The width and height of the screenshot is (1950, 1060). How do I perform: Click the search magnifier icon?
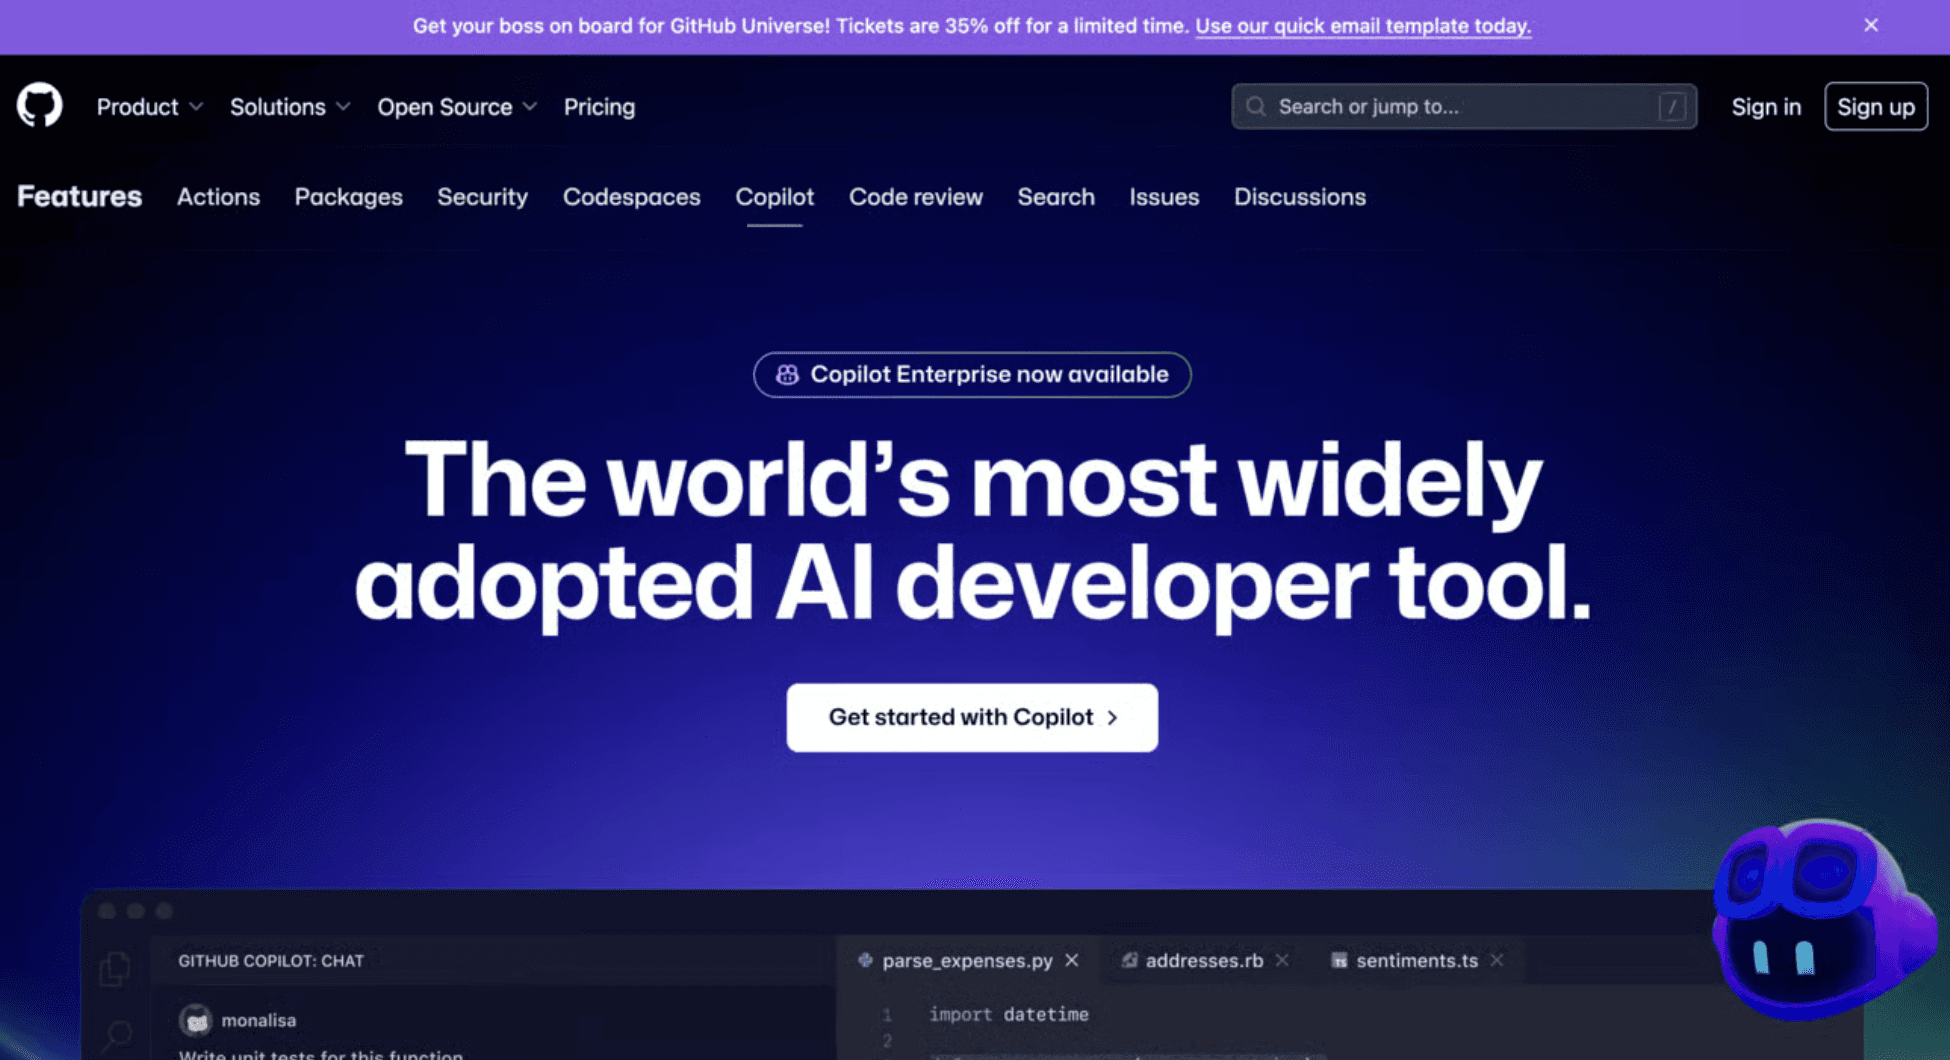(1256, 106)
